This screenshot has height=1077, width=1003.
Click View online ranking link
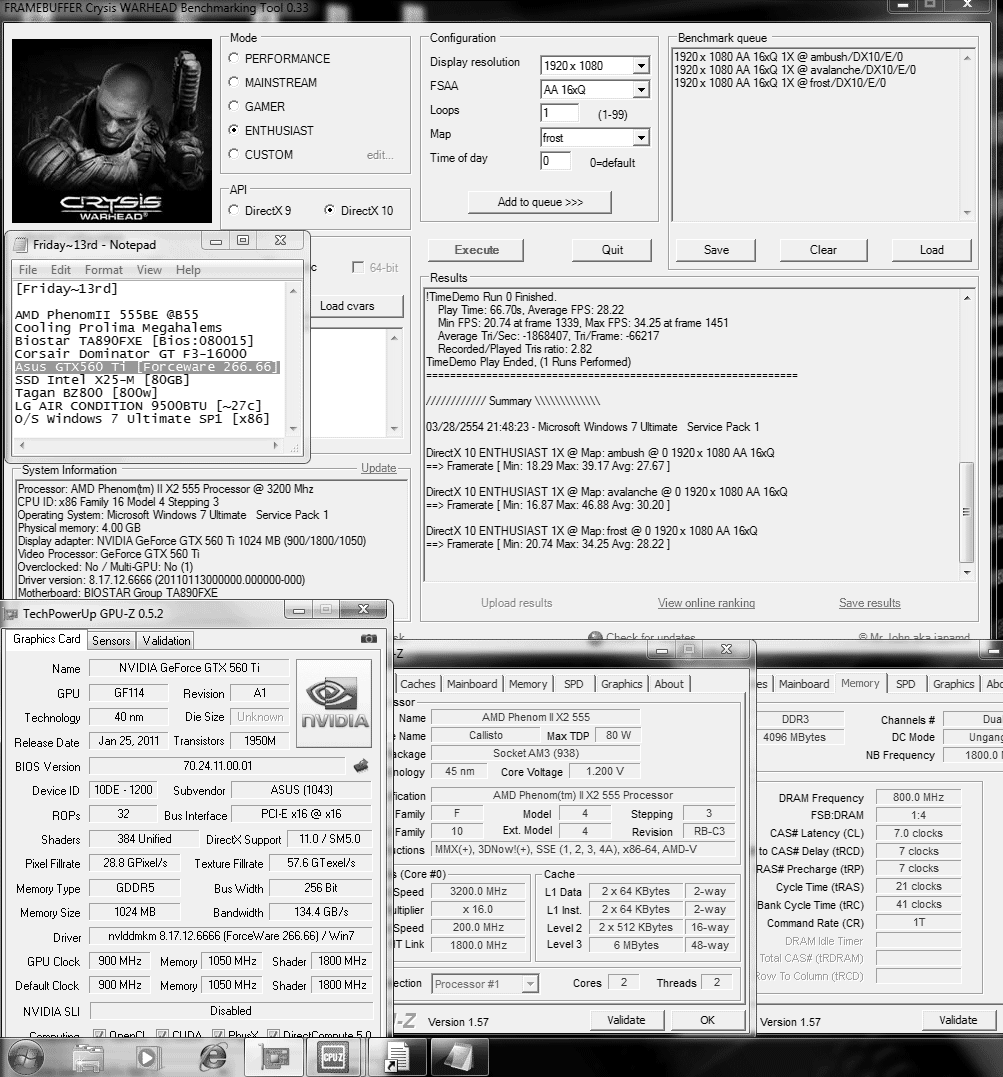[706, 603]
